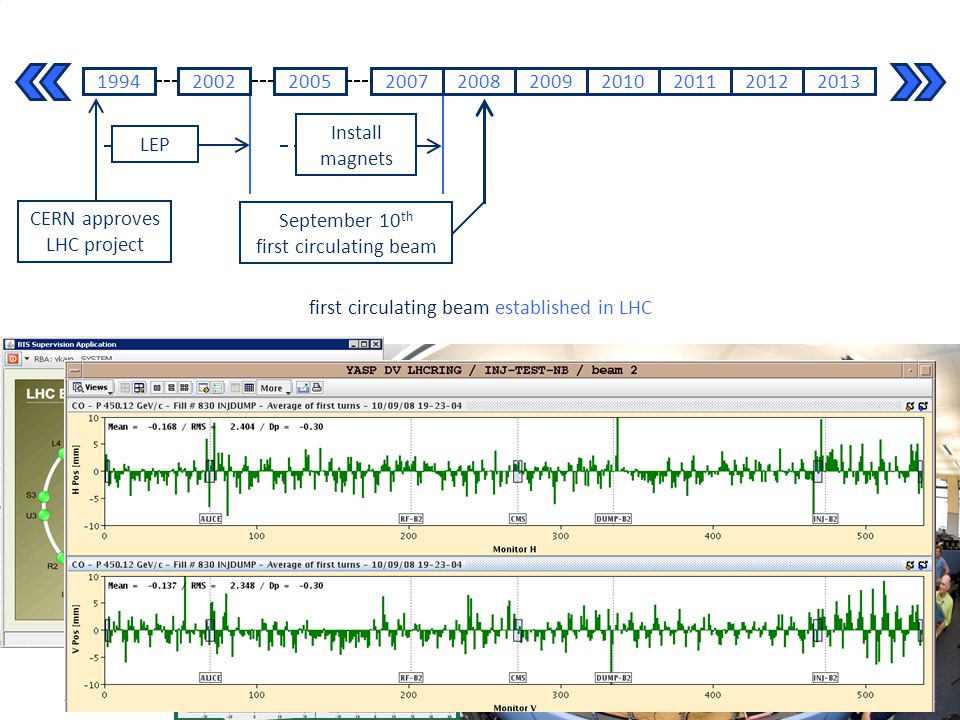Select the 1994 timeline box
This screenshot has width=960, height=720.
pos(119,81)
